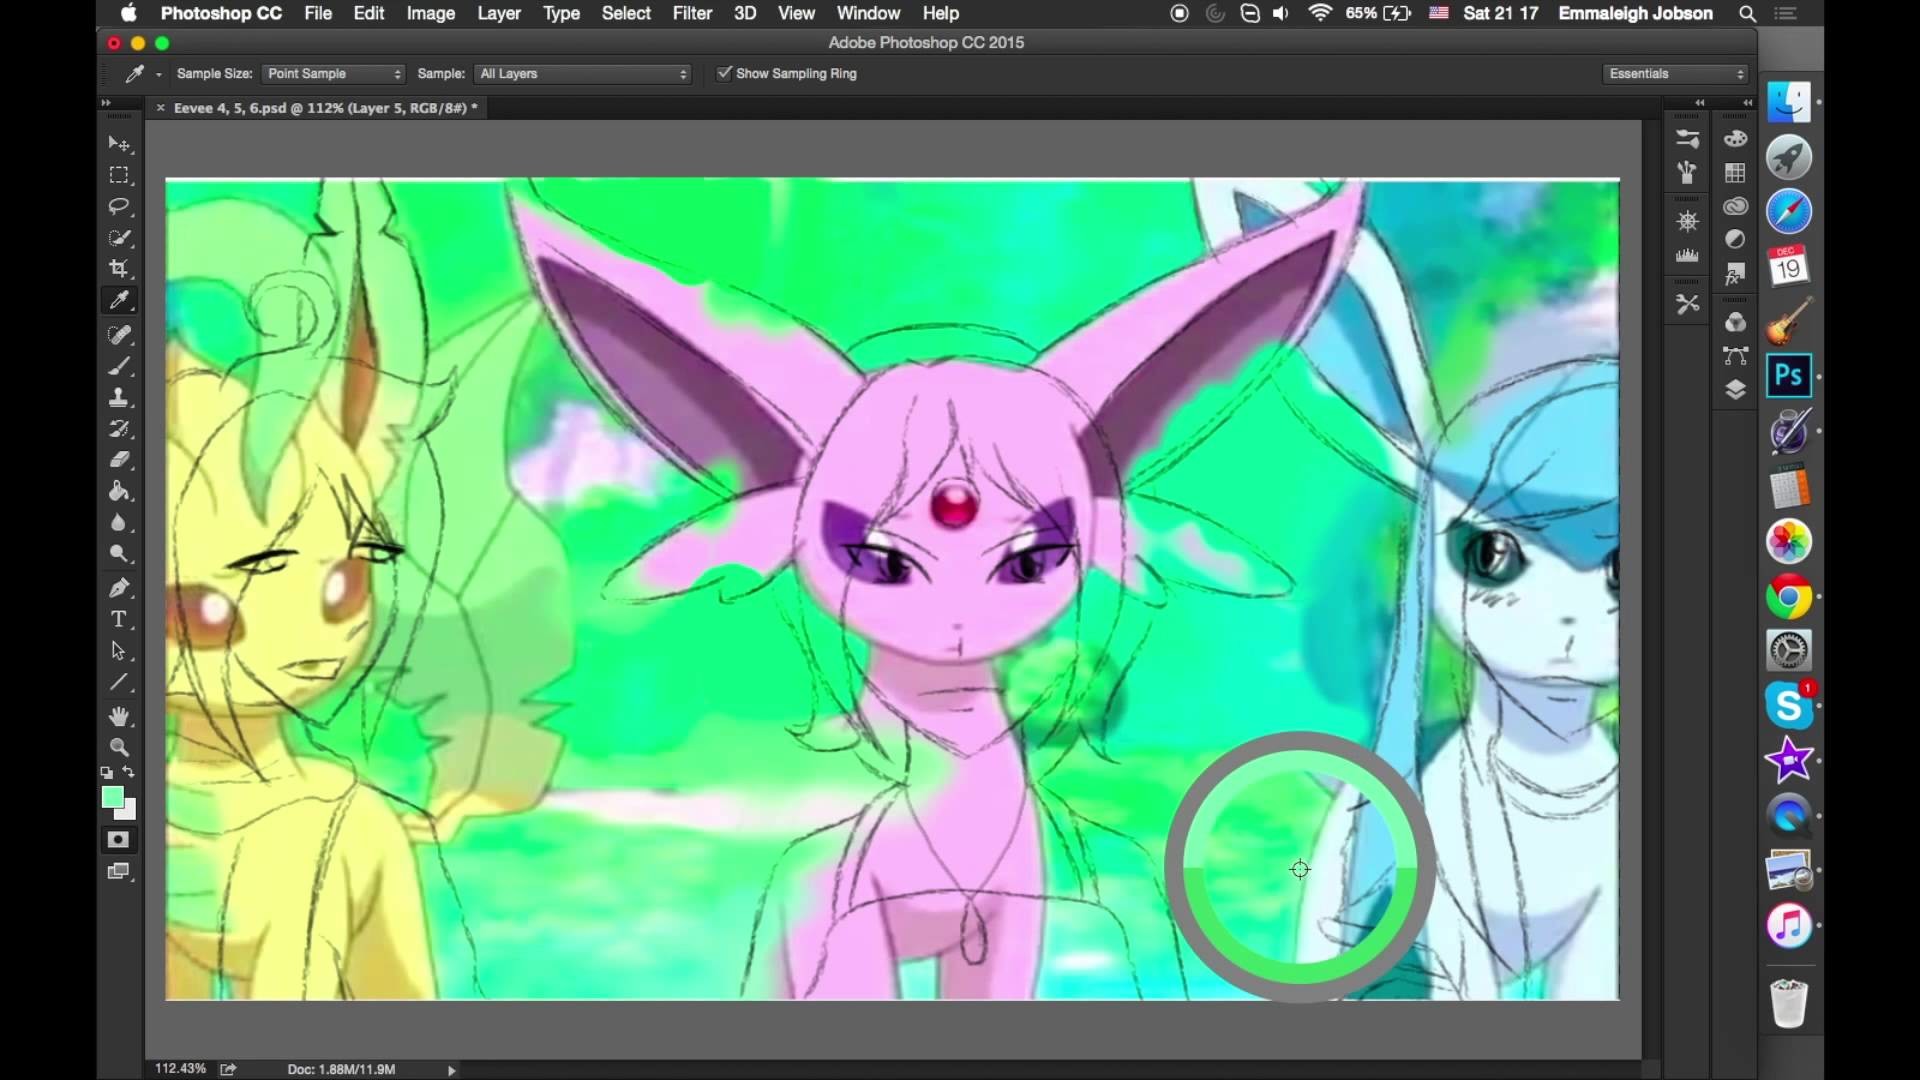Select the Path Selection tool

pos(119,651)
